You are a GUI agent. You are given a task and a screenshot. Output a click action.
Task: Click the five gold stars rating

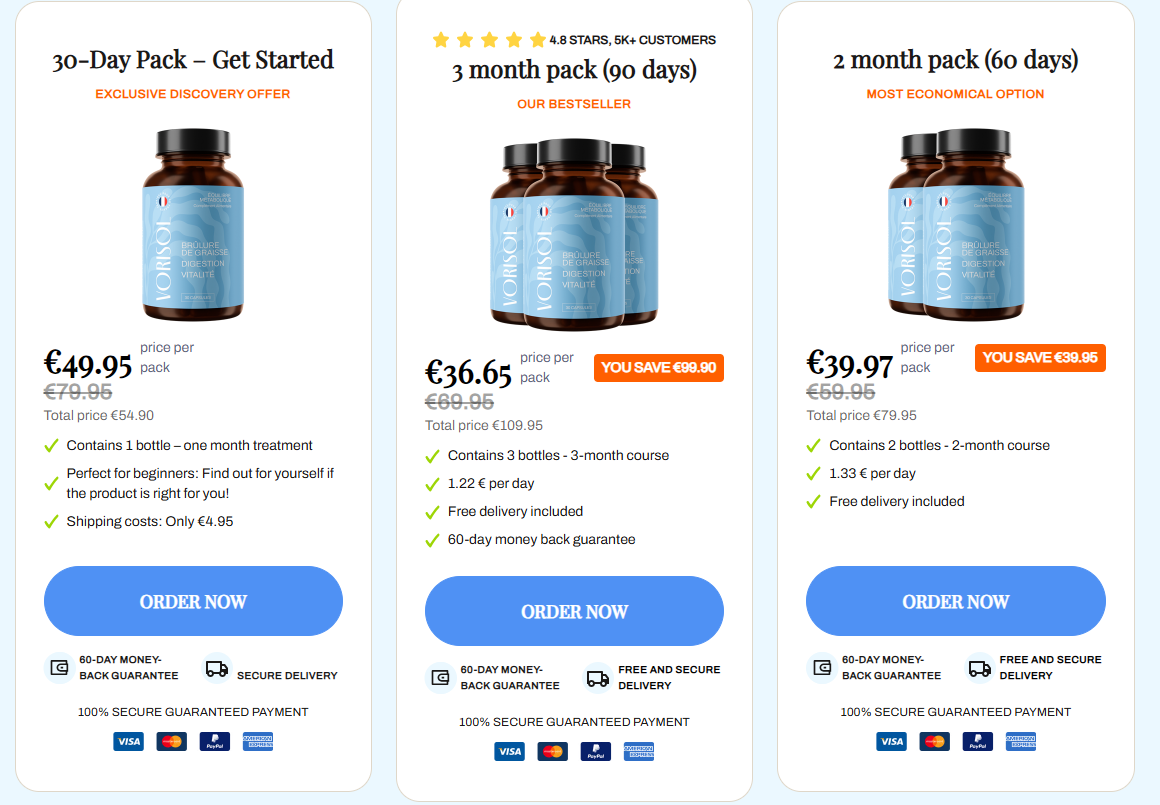[489, 39]
